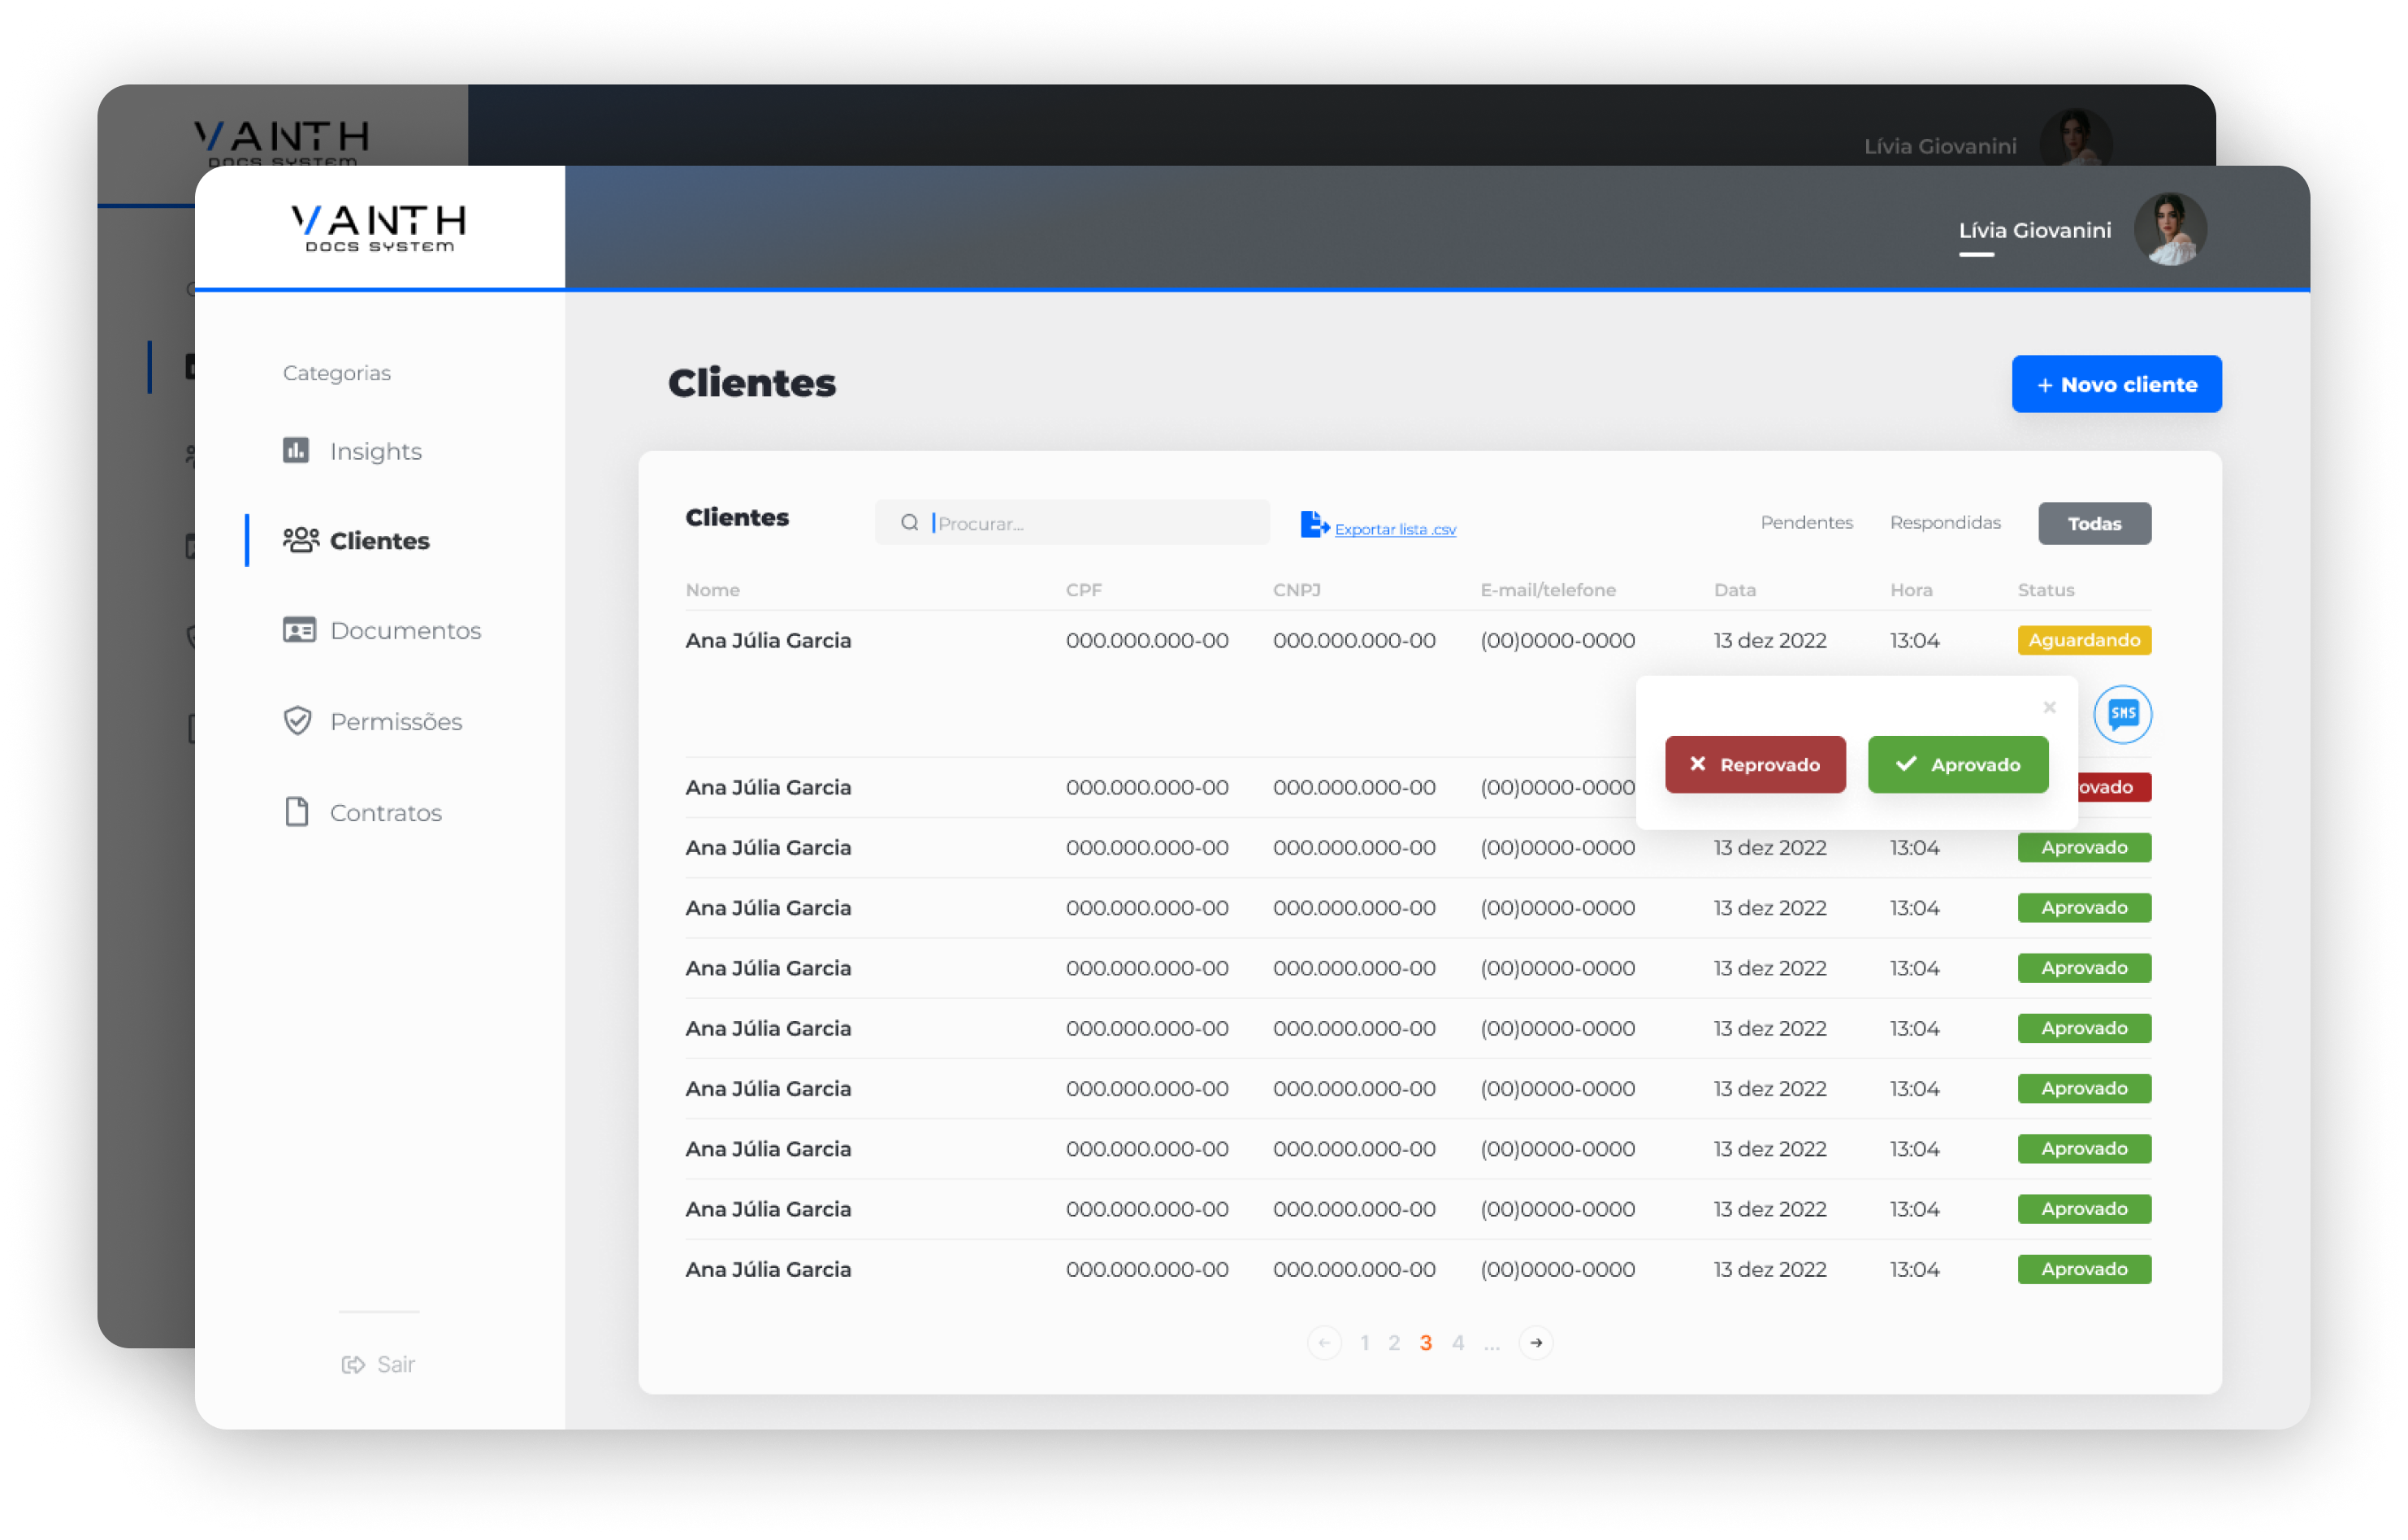Go to page 1
This screenshot has height=1540, width=2408.
click(1365, 1343)
